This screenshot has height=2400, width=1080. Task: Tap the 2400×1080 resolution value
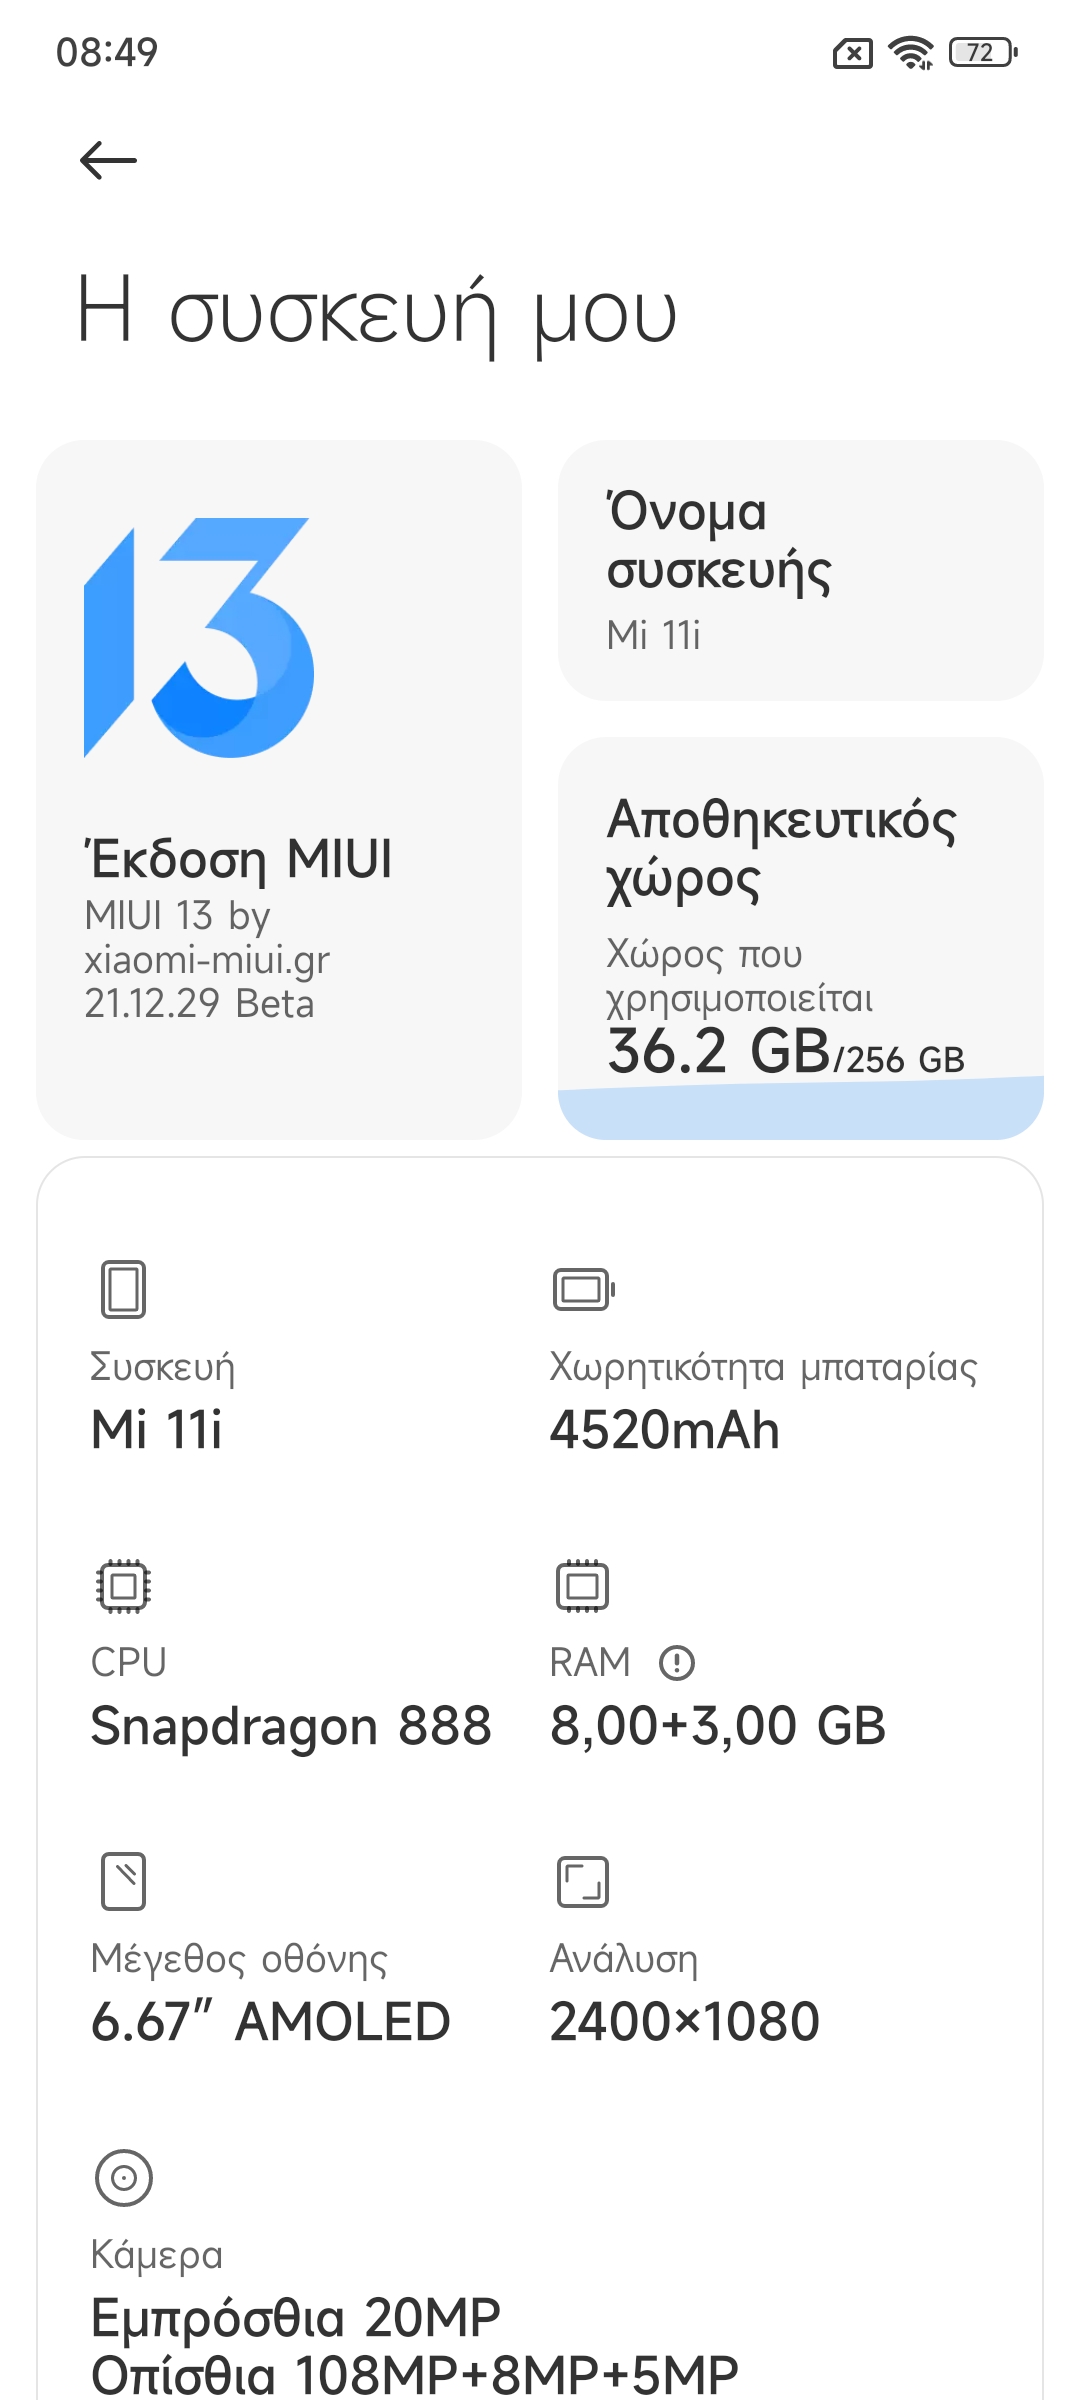(x=685, y=2022)
